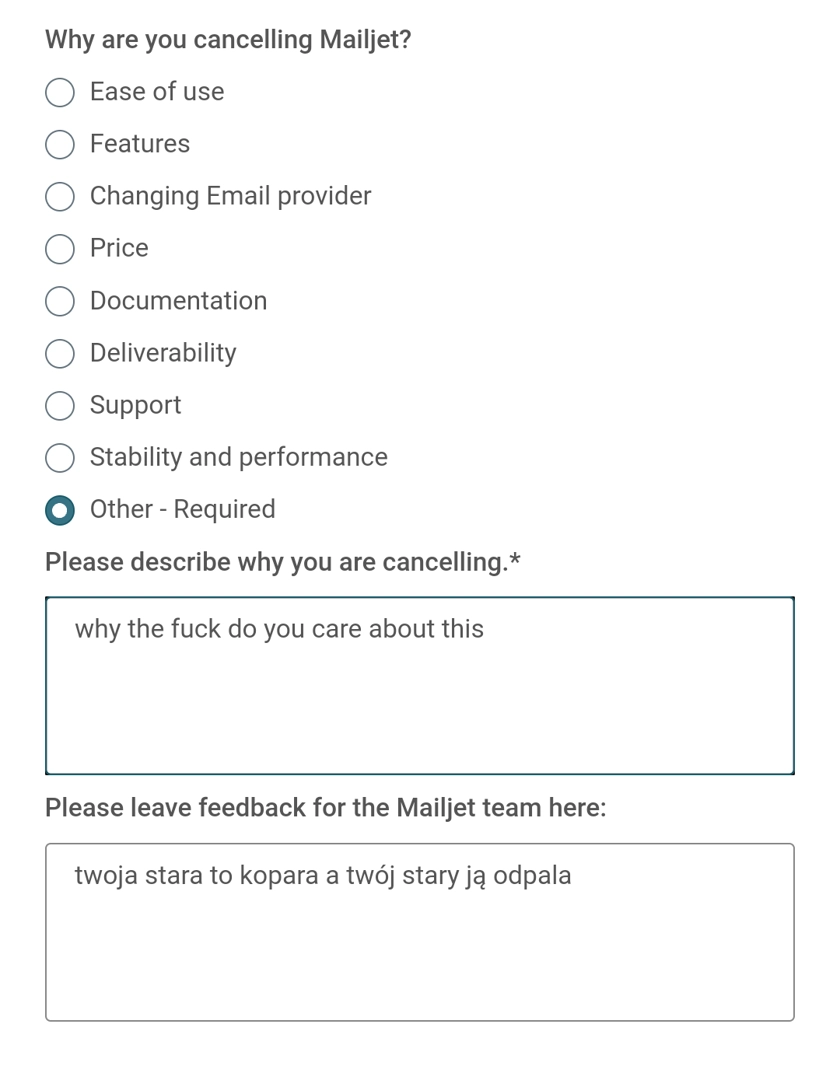Screen dimensions: 840x1080
Task: Focus the Mailjet team feedback text box
Action: [420, 932]
